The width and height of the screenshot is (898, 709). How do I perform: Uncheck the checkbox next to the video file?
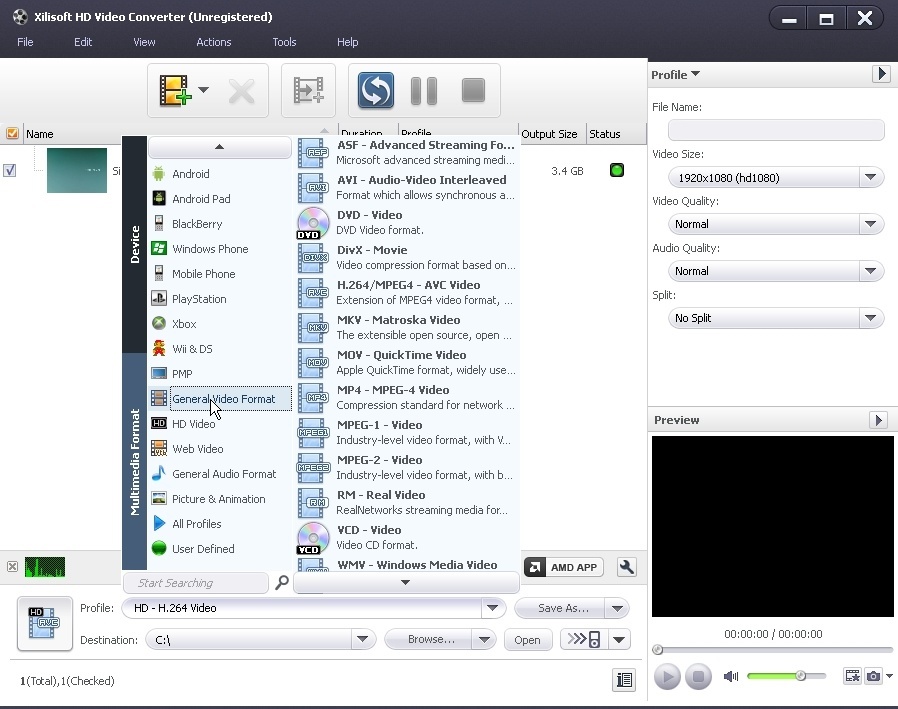11,170
